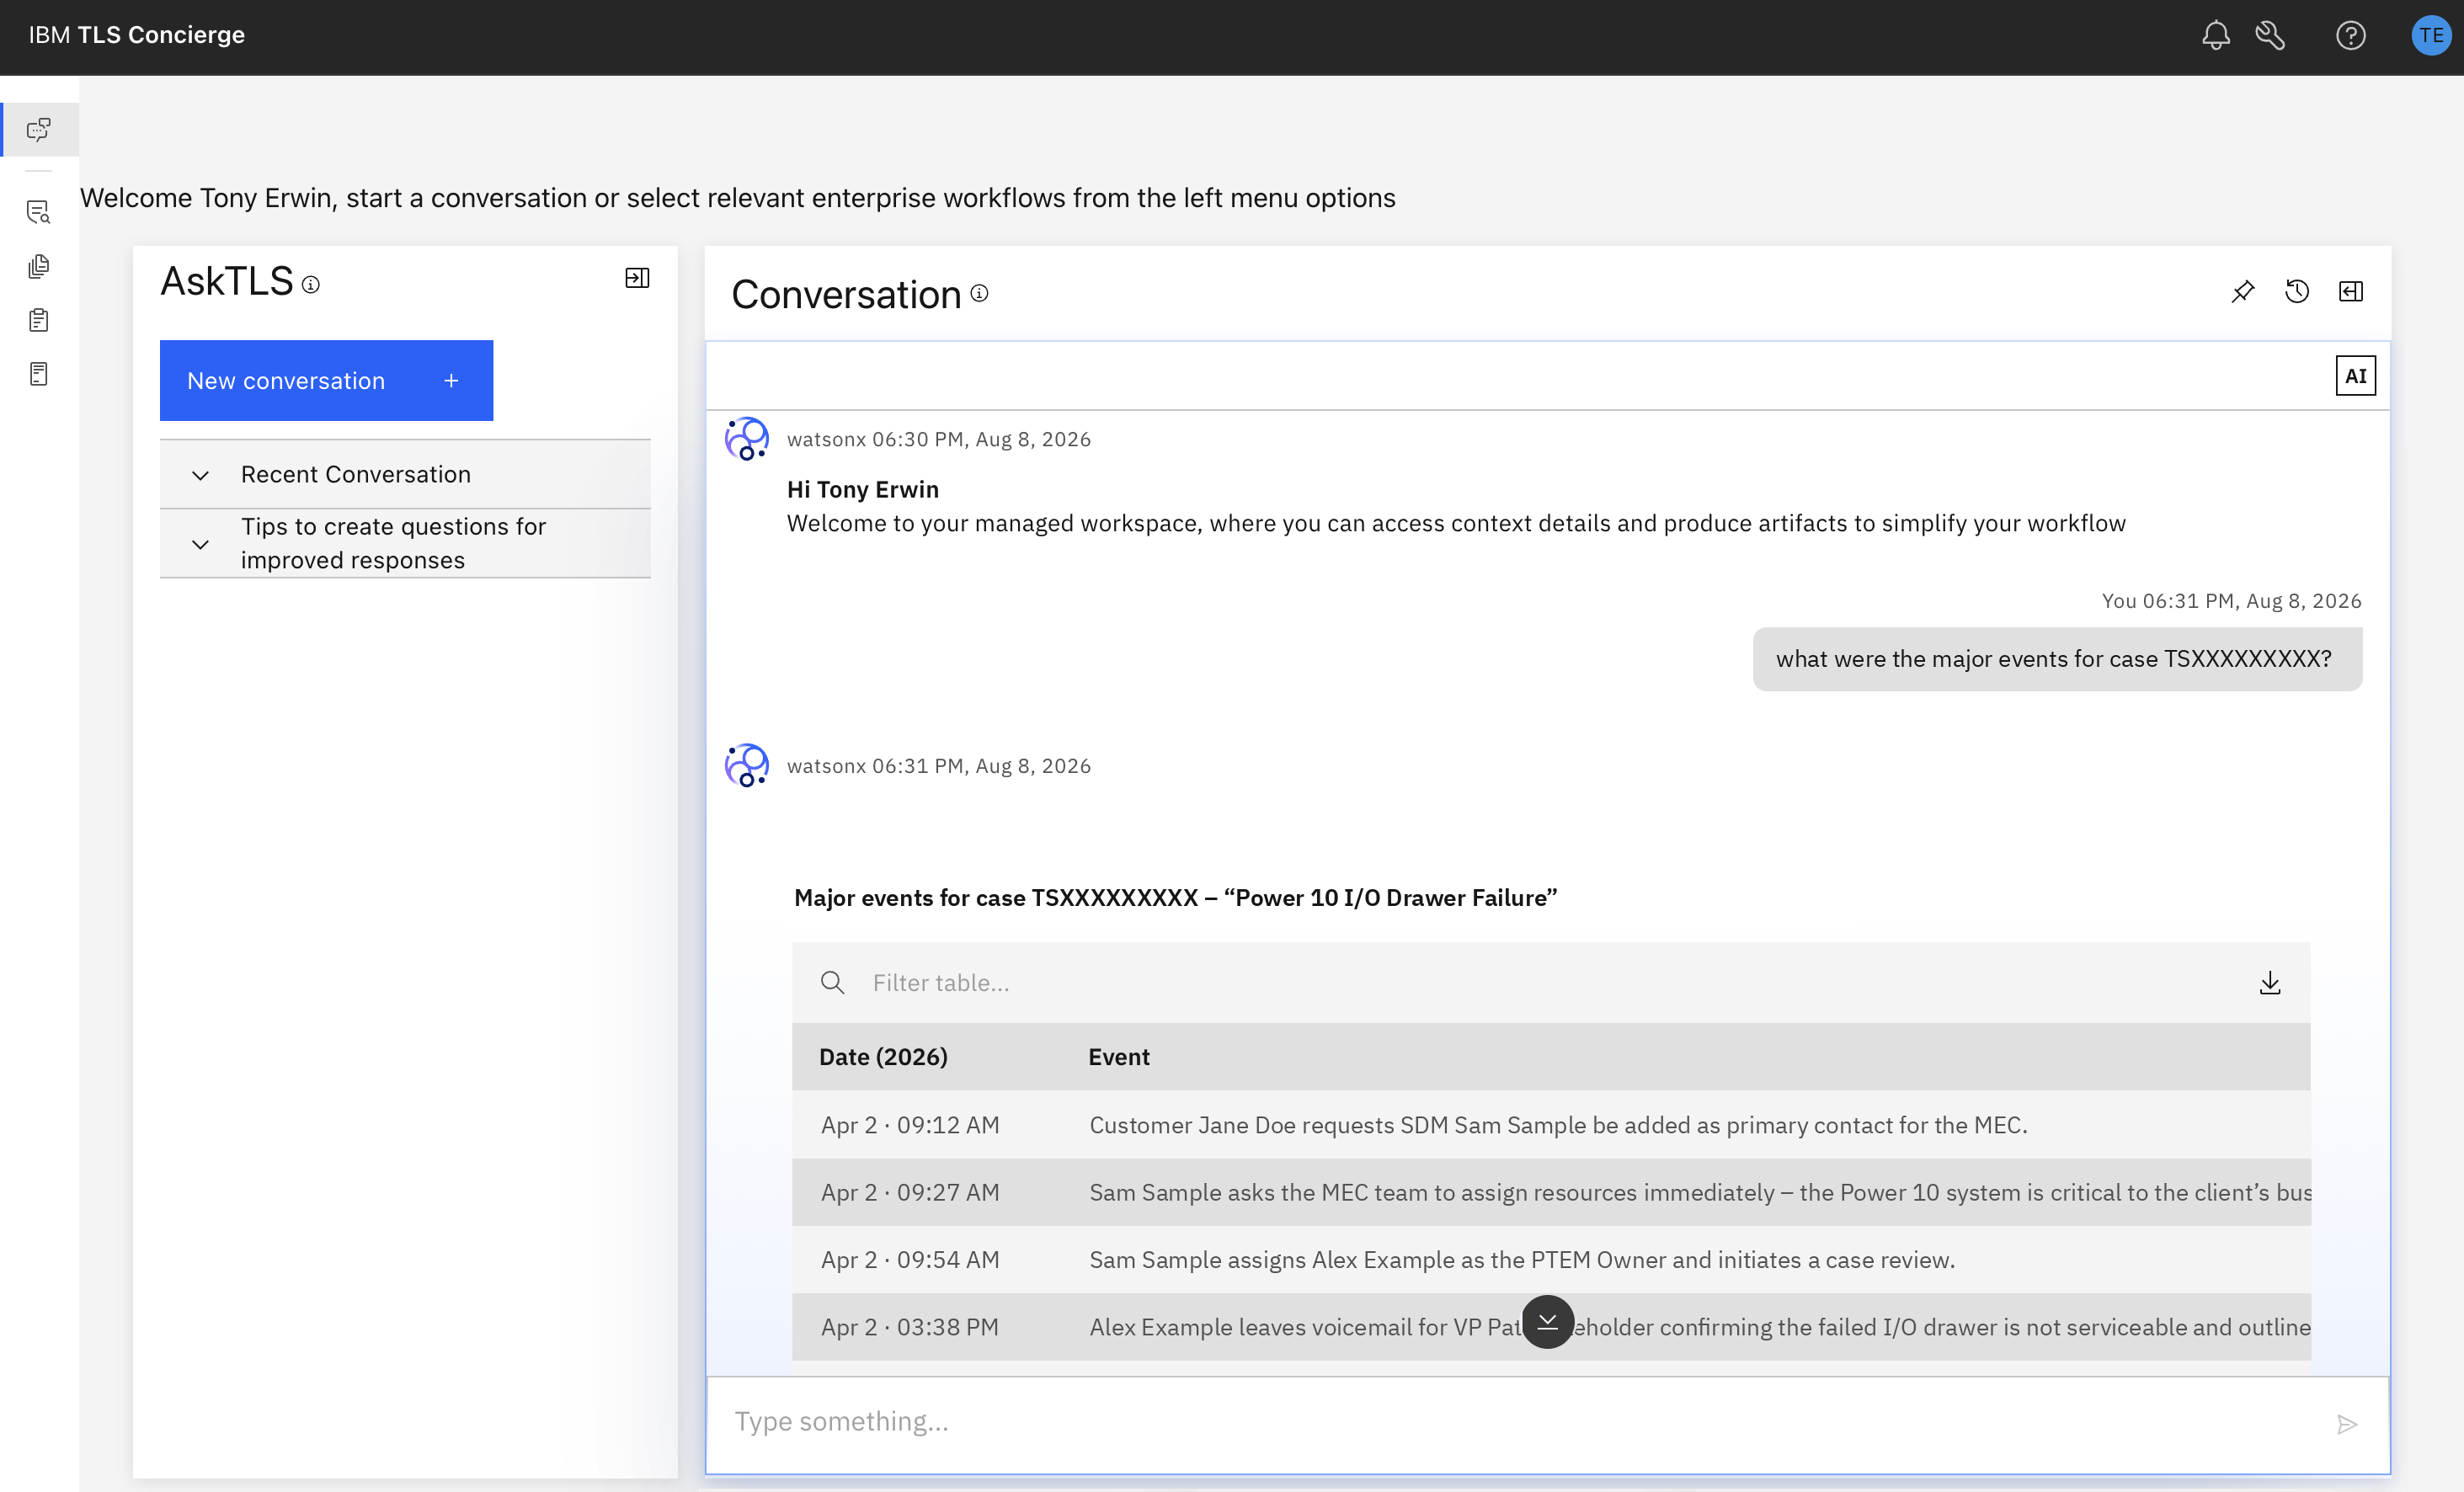The image size is (2464, 1492).
Task: Expand the Recent Conversation section
Action: point(405,475)
